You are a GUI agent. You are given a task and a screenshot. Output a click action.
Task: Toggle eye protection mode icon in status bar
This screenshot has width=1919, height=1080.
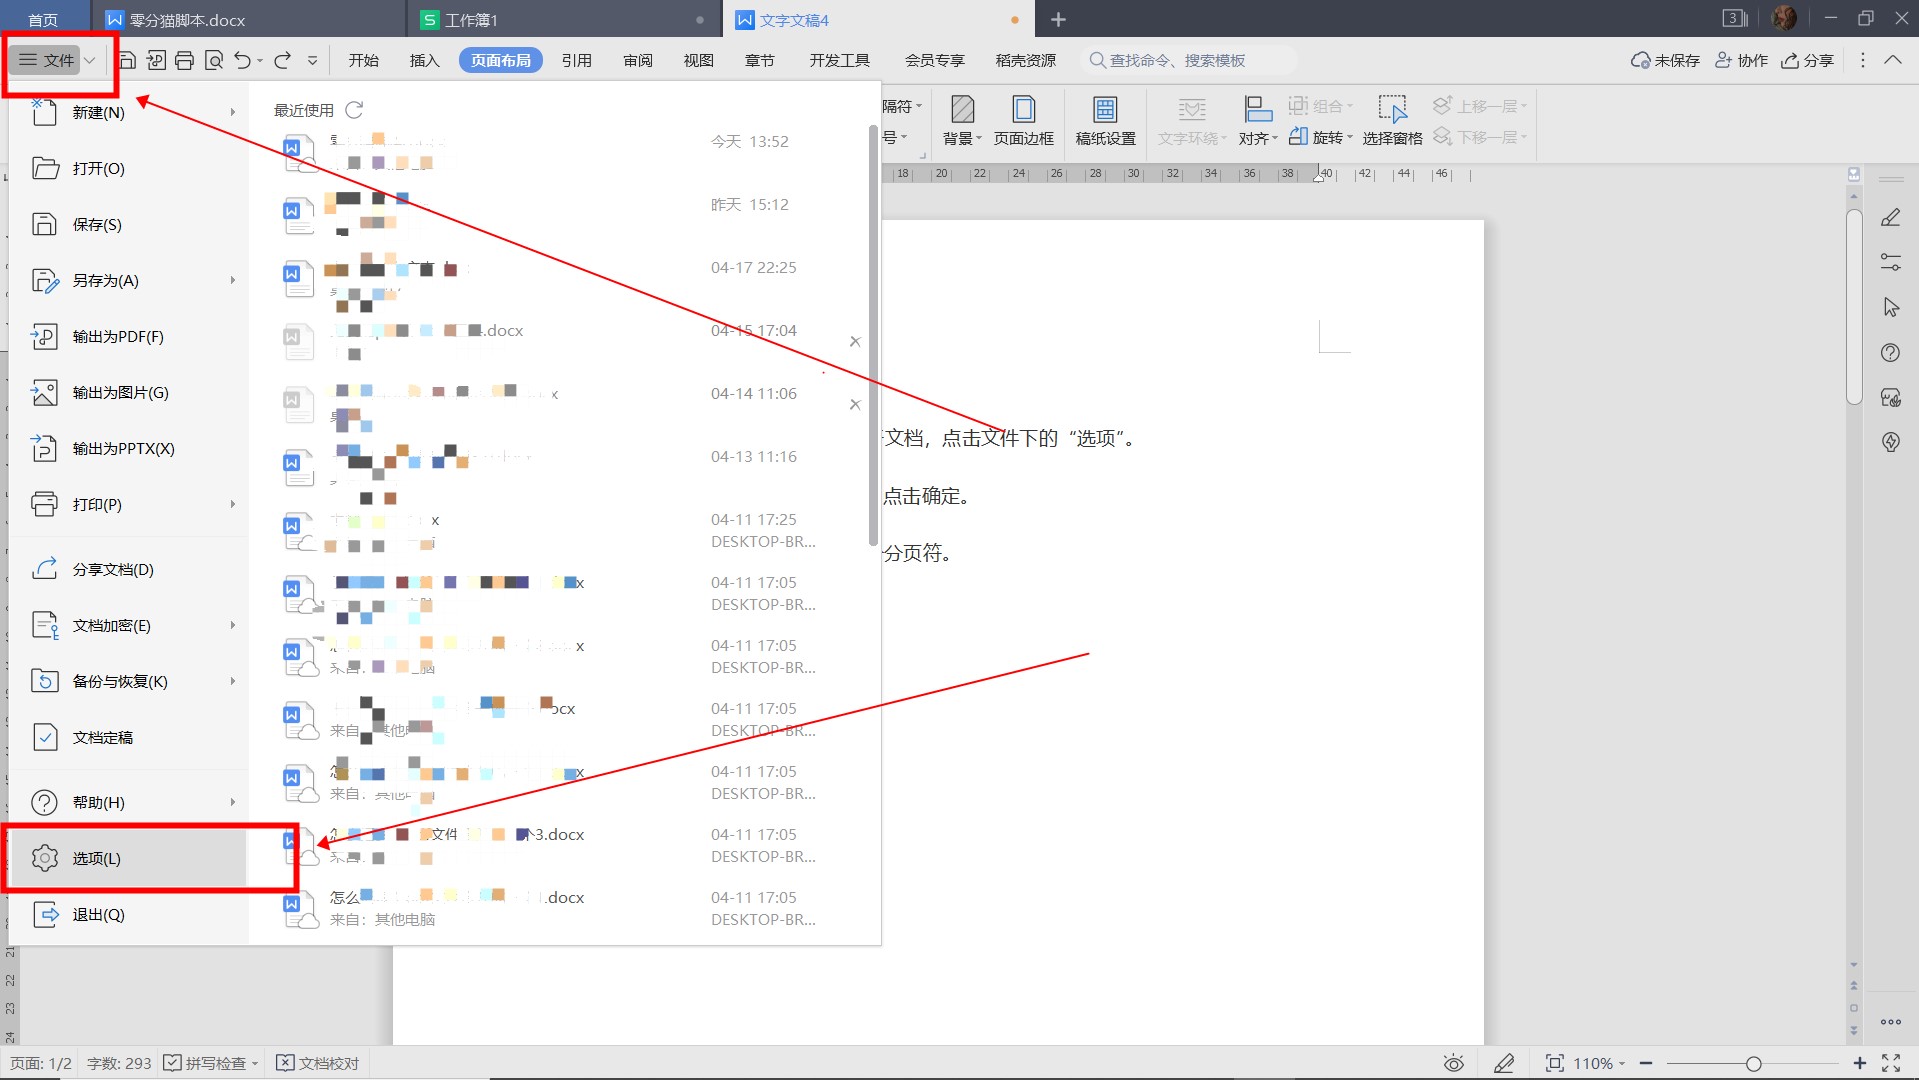pyautogui.click(x=1453, y=1063)
